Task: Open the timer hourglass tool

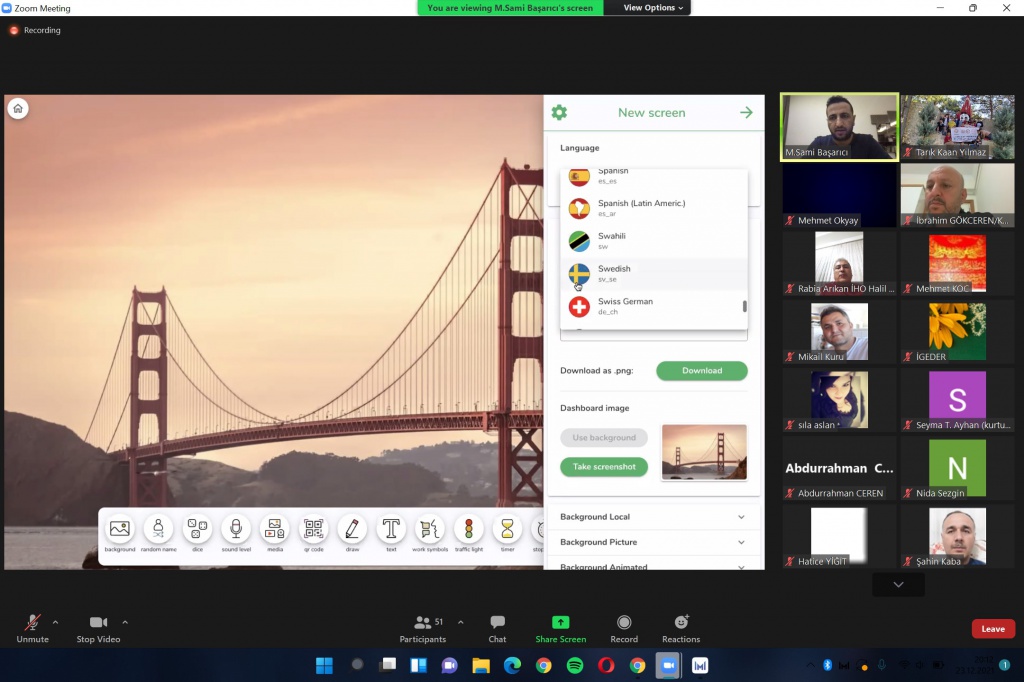Action: pyautogui.click(x=507, y=529)
